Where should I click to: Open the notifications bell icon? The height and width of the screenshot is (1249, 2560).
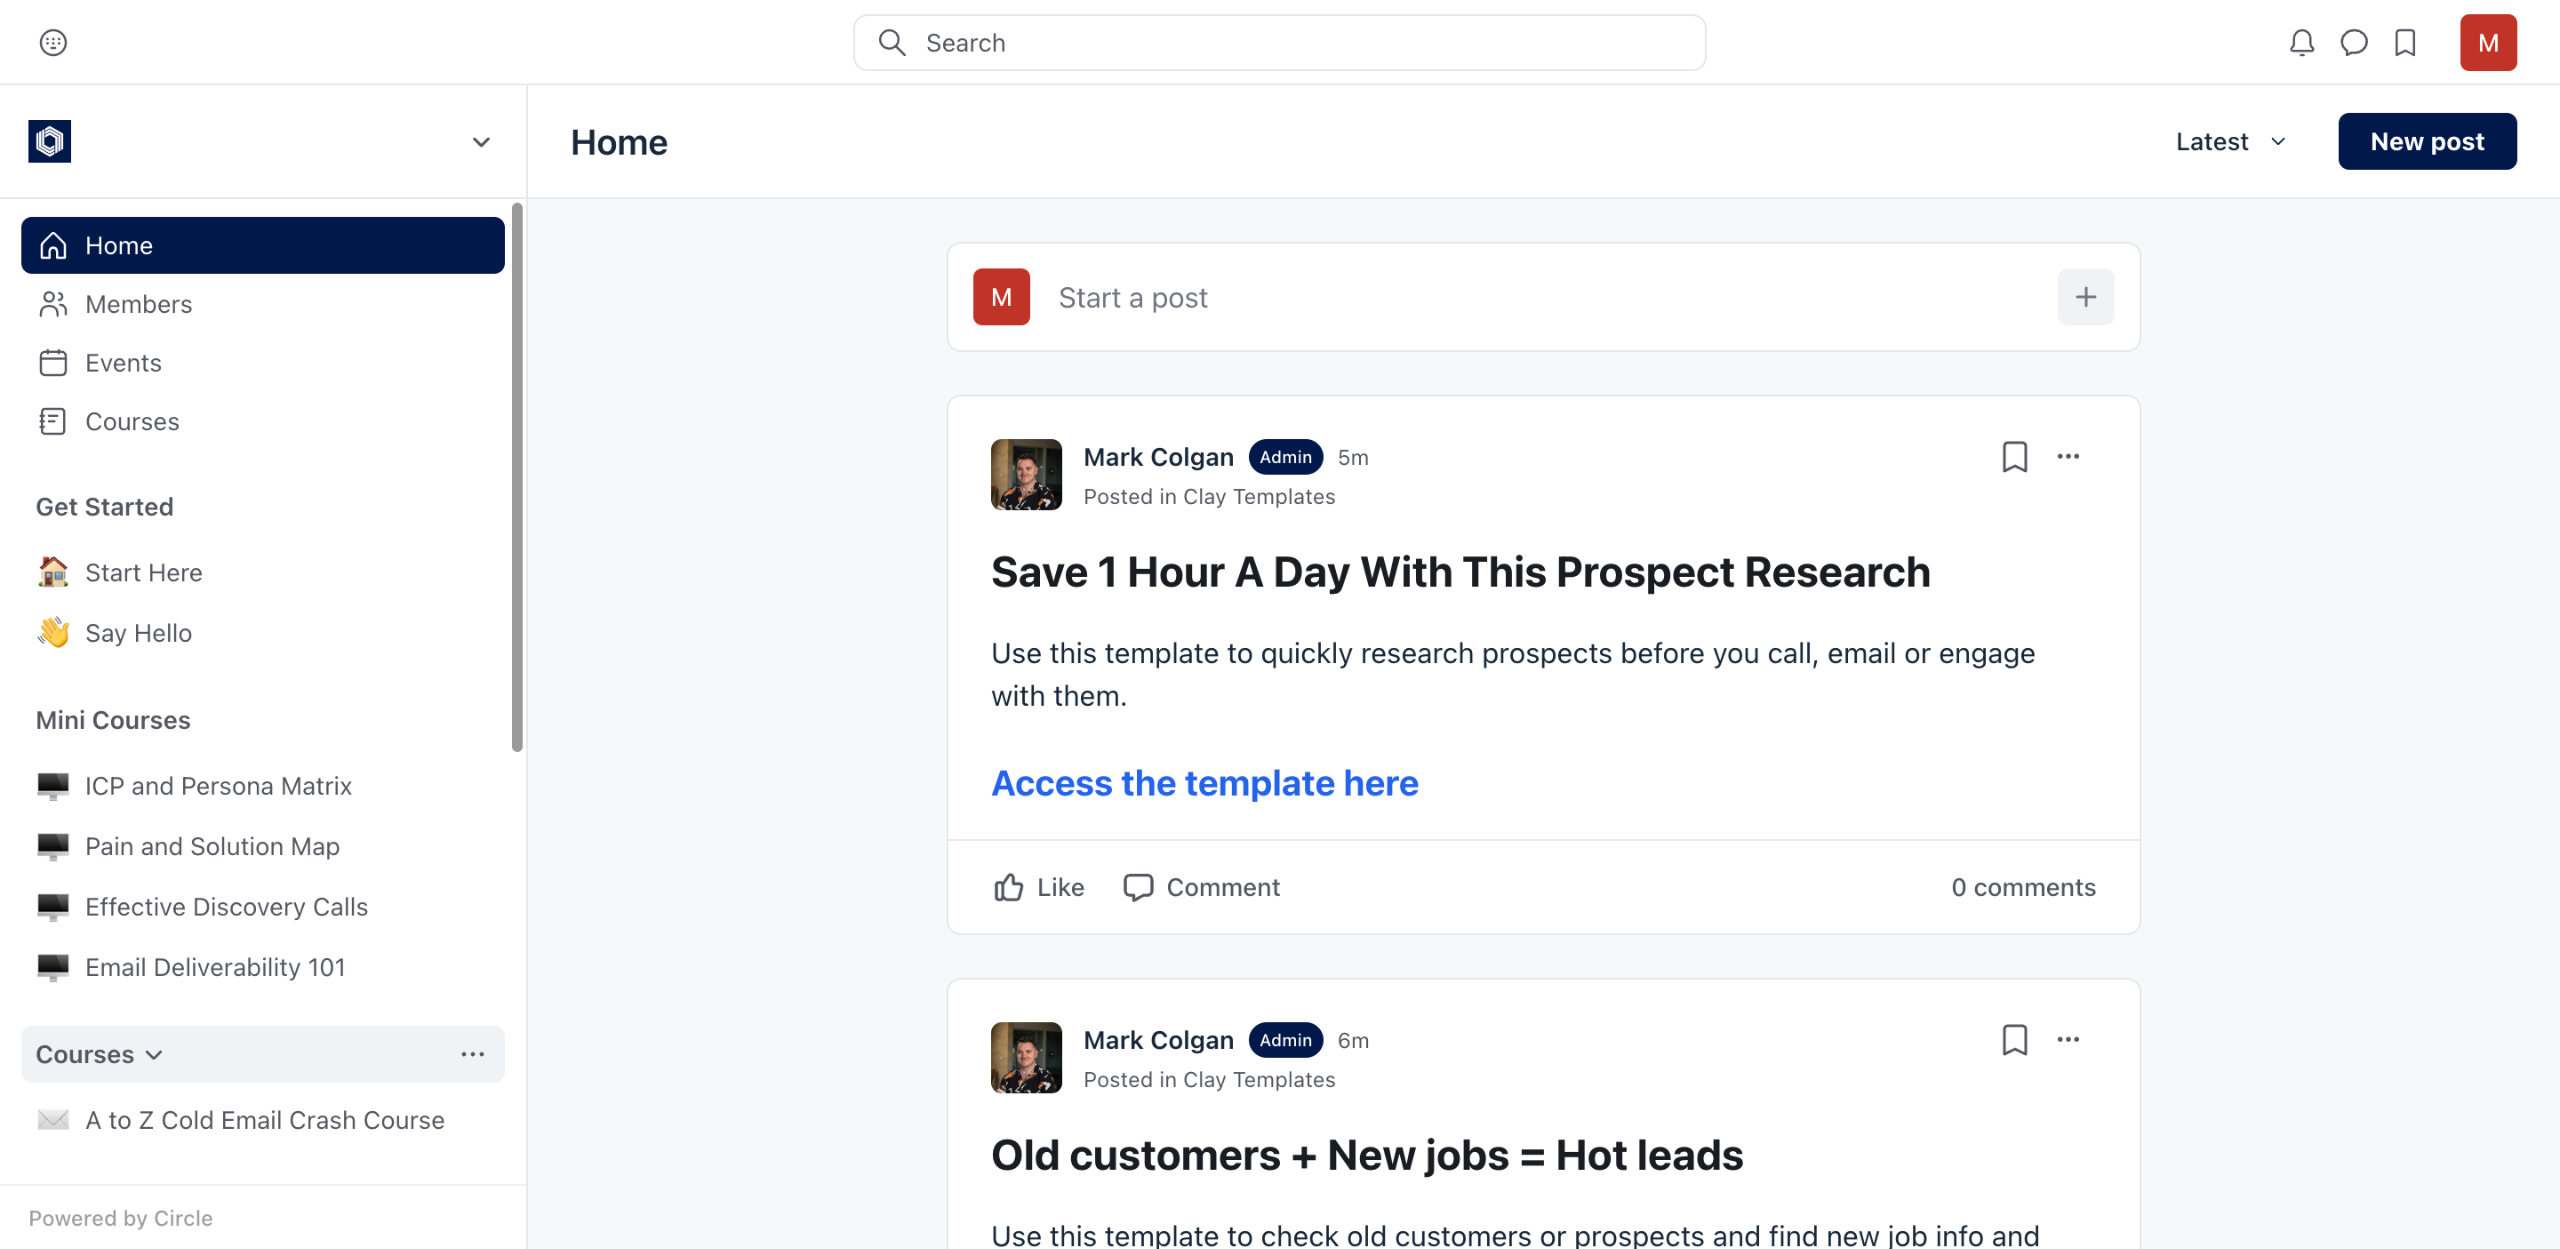pyautogui.click(x=2301, y=43)
